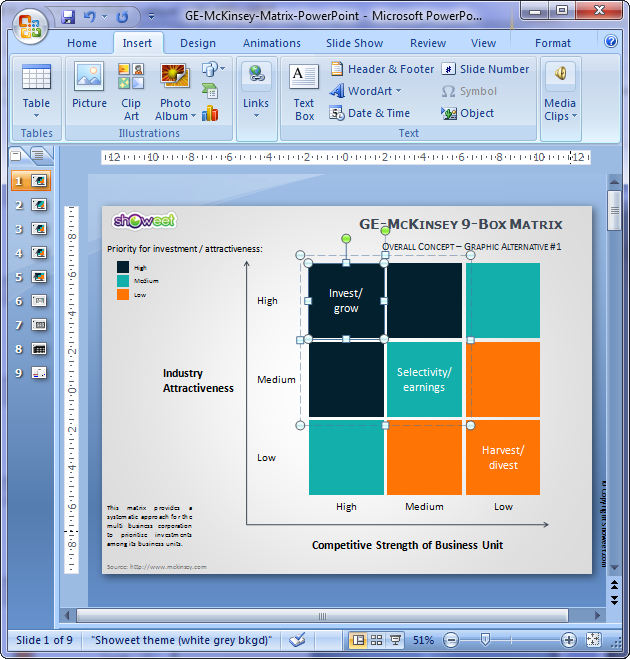The image size is (630, 659).
Task: Insert Date & Time
Action: 370,113
